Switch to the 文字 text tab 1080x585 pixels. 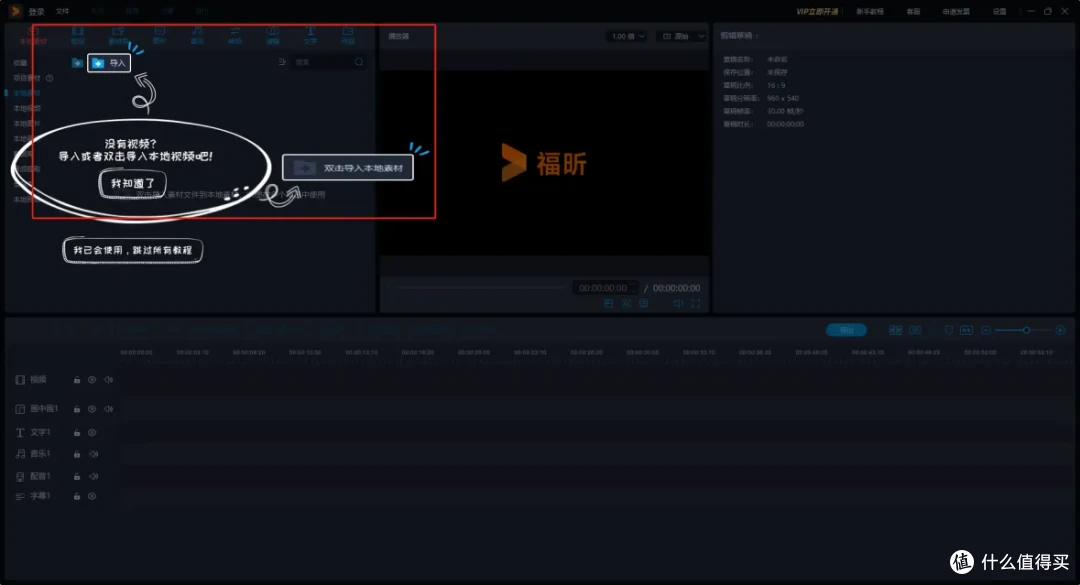click(x=311, y=35)
